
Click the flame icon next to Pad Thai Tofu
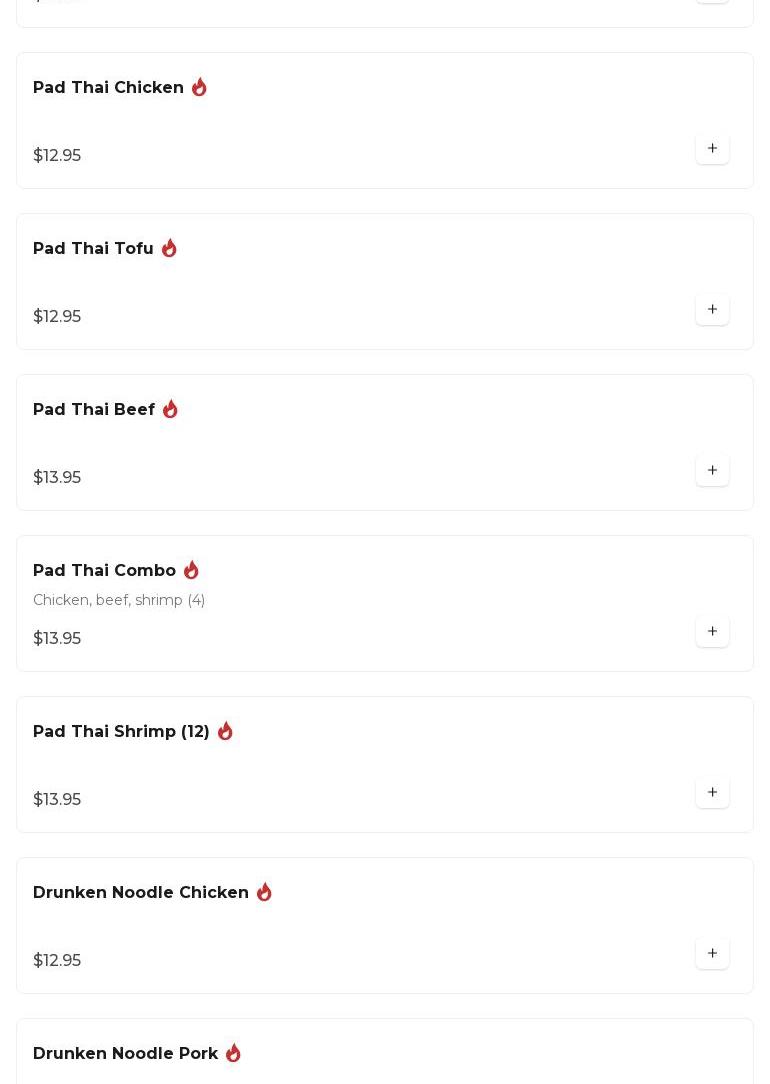click(169, 249)
